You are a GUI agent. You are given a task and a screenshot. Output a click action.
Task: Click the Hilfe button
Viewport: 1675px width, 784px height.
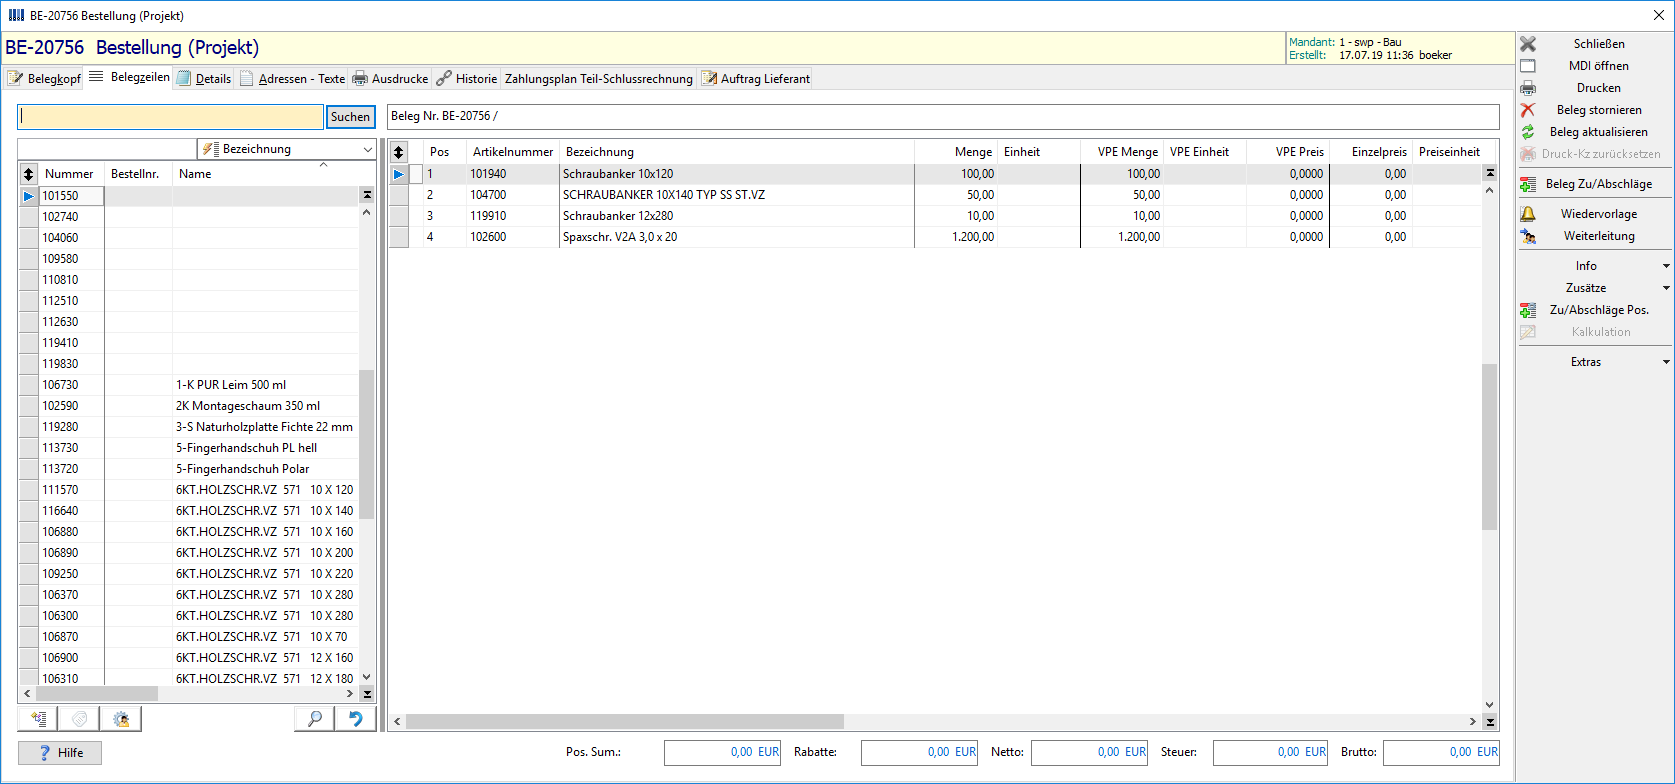[x=60, y=753]
